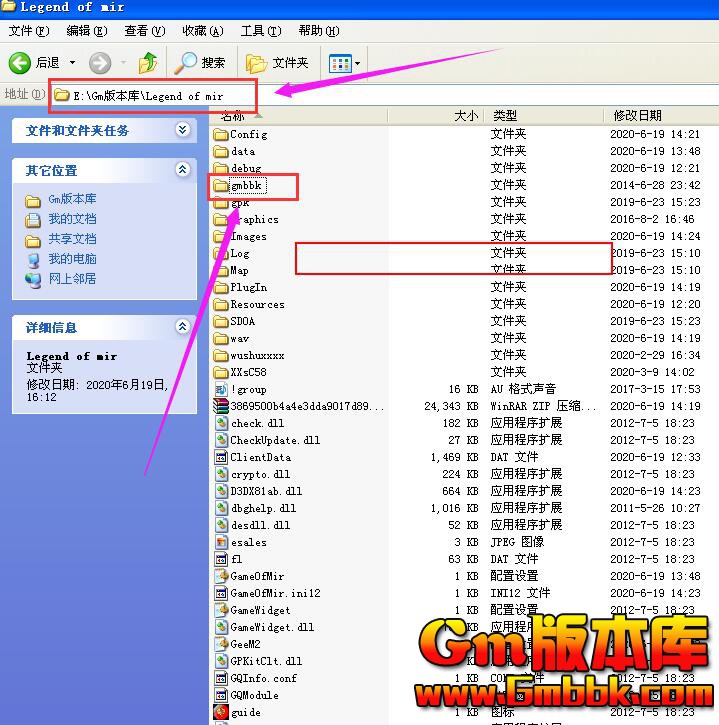Click the Up folder level icon
Image resolution: width=719 pixels, height=725 pixels.
coord(148,63)
